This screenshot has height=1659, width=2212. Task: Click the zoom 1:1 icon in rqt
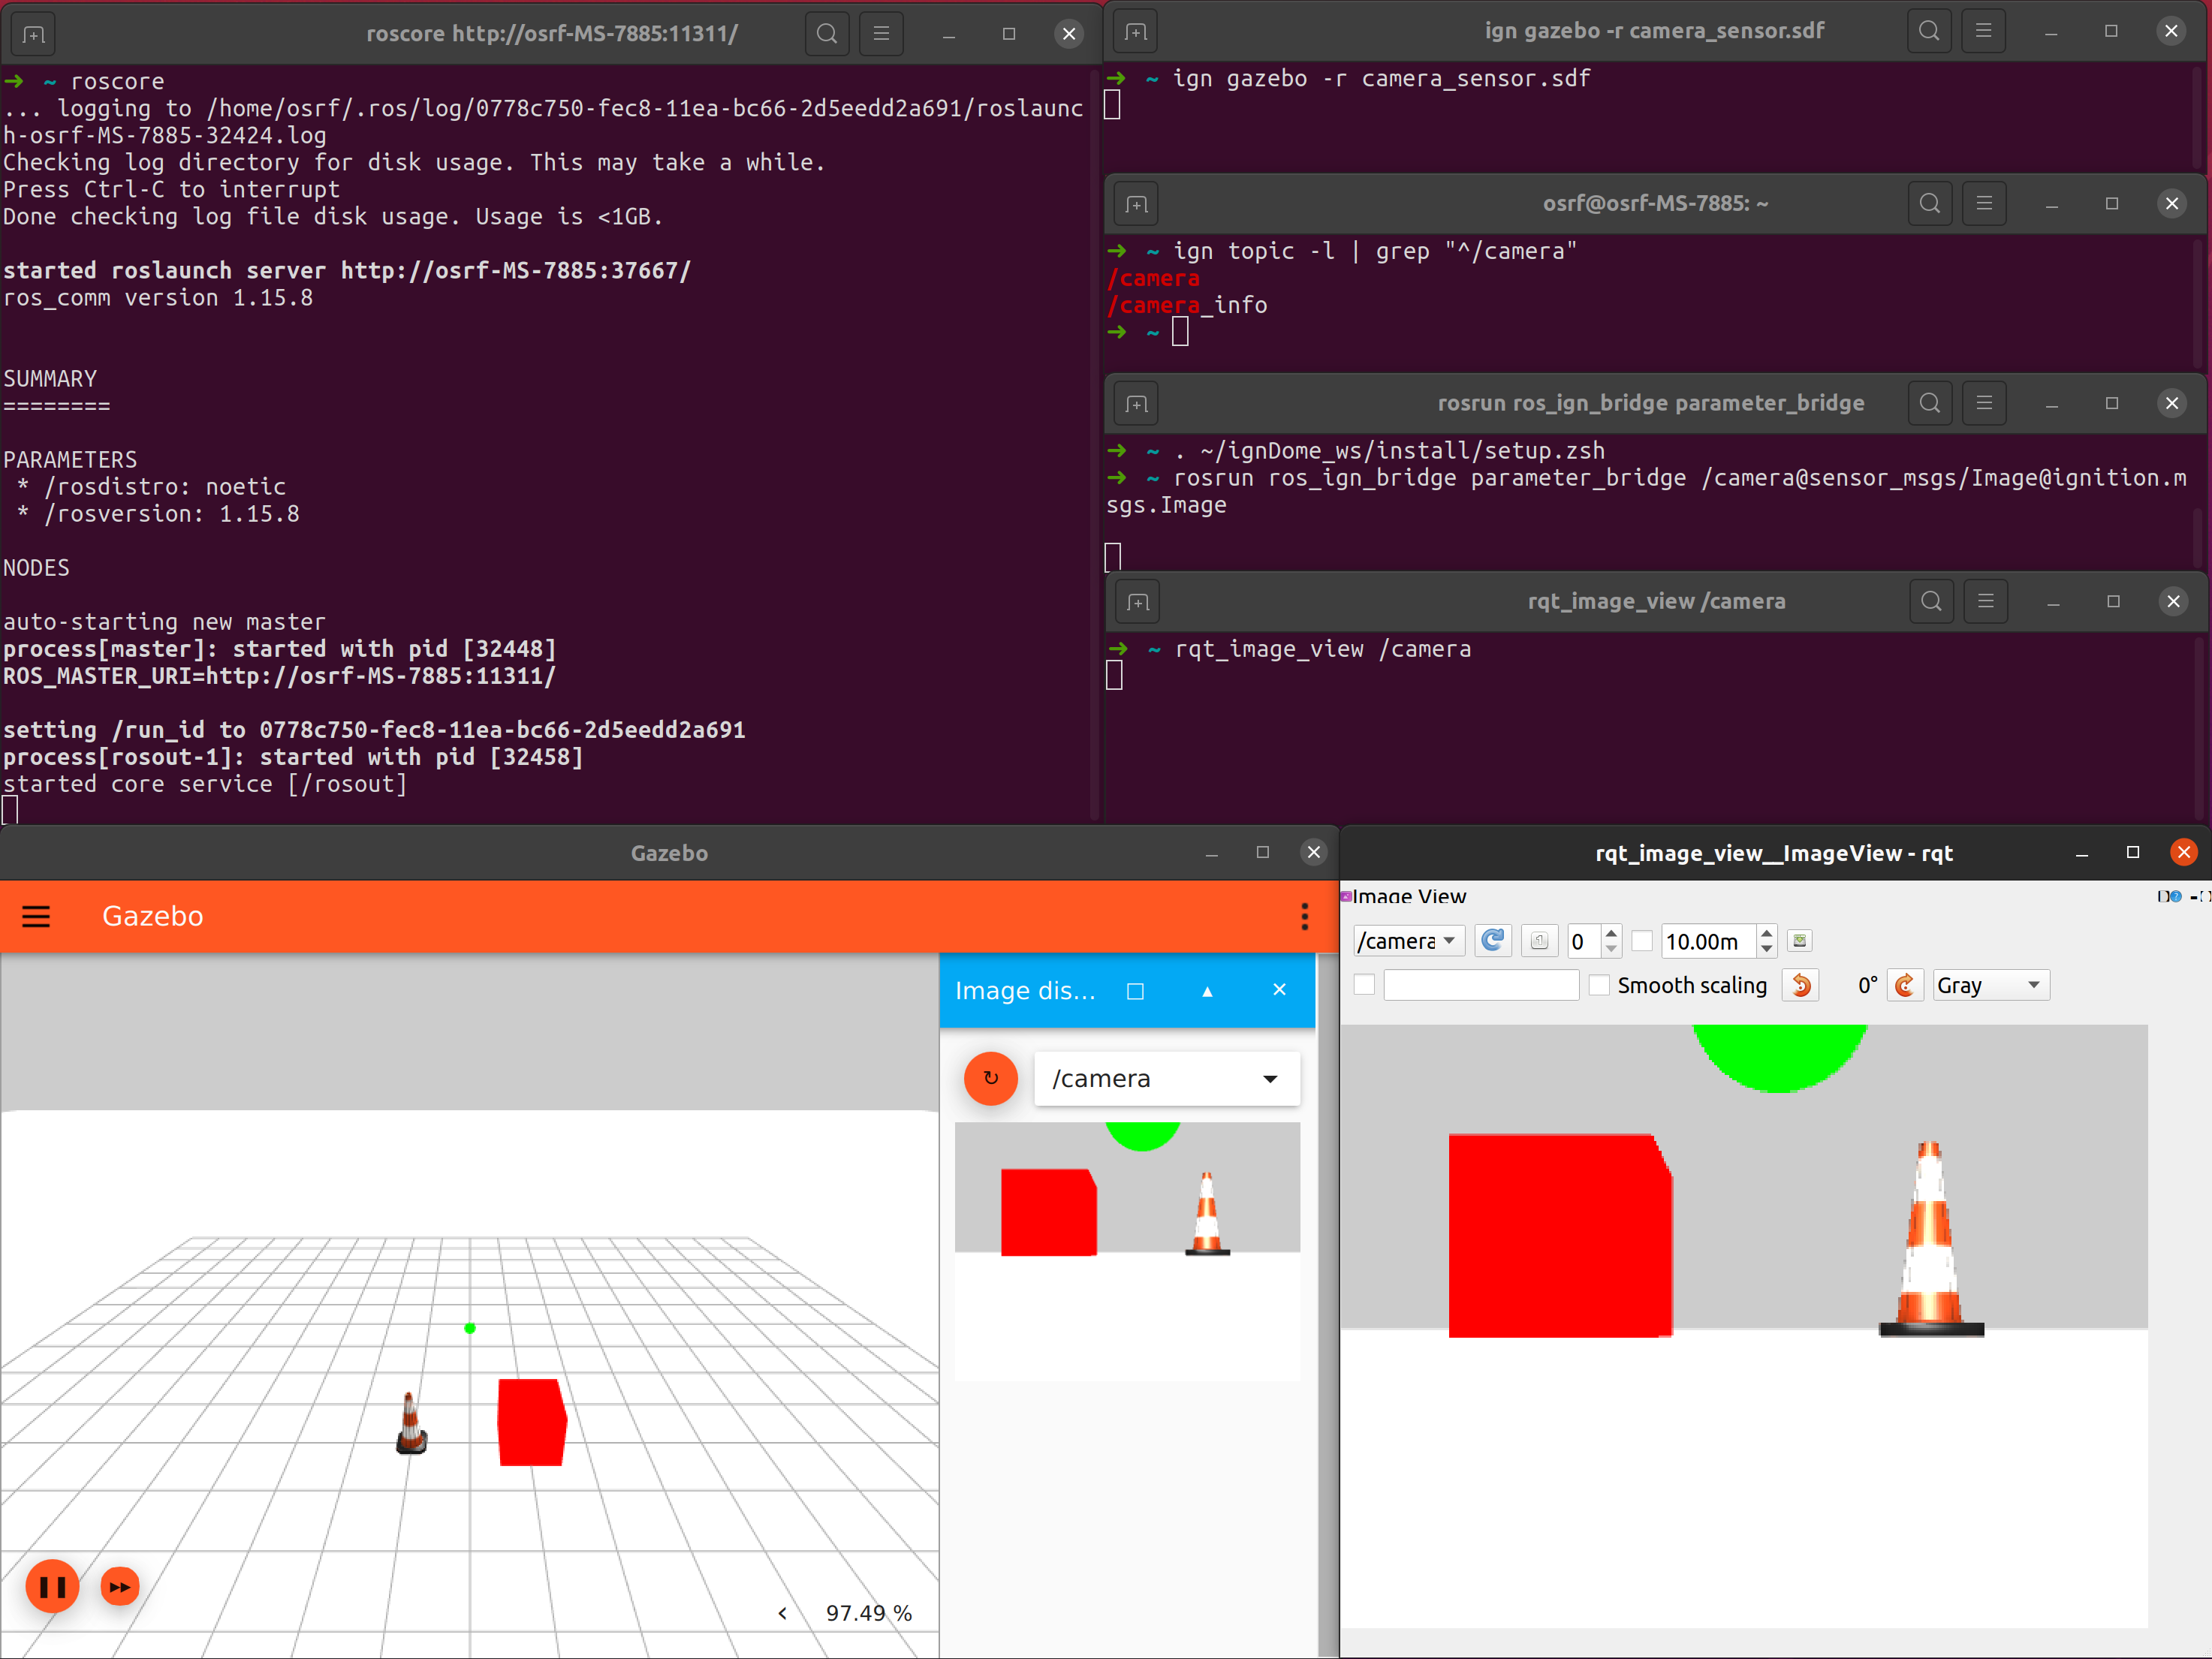(x=1540, y=941)
